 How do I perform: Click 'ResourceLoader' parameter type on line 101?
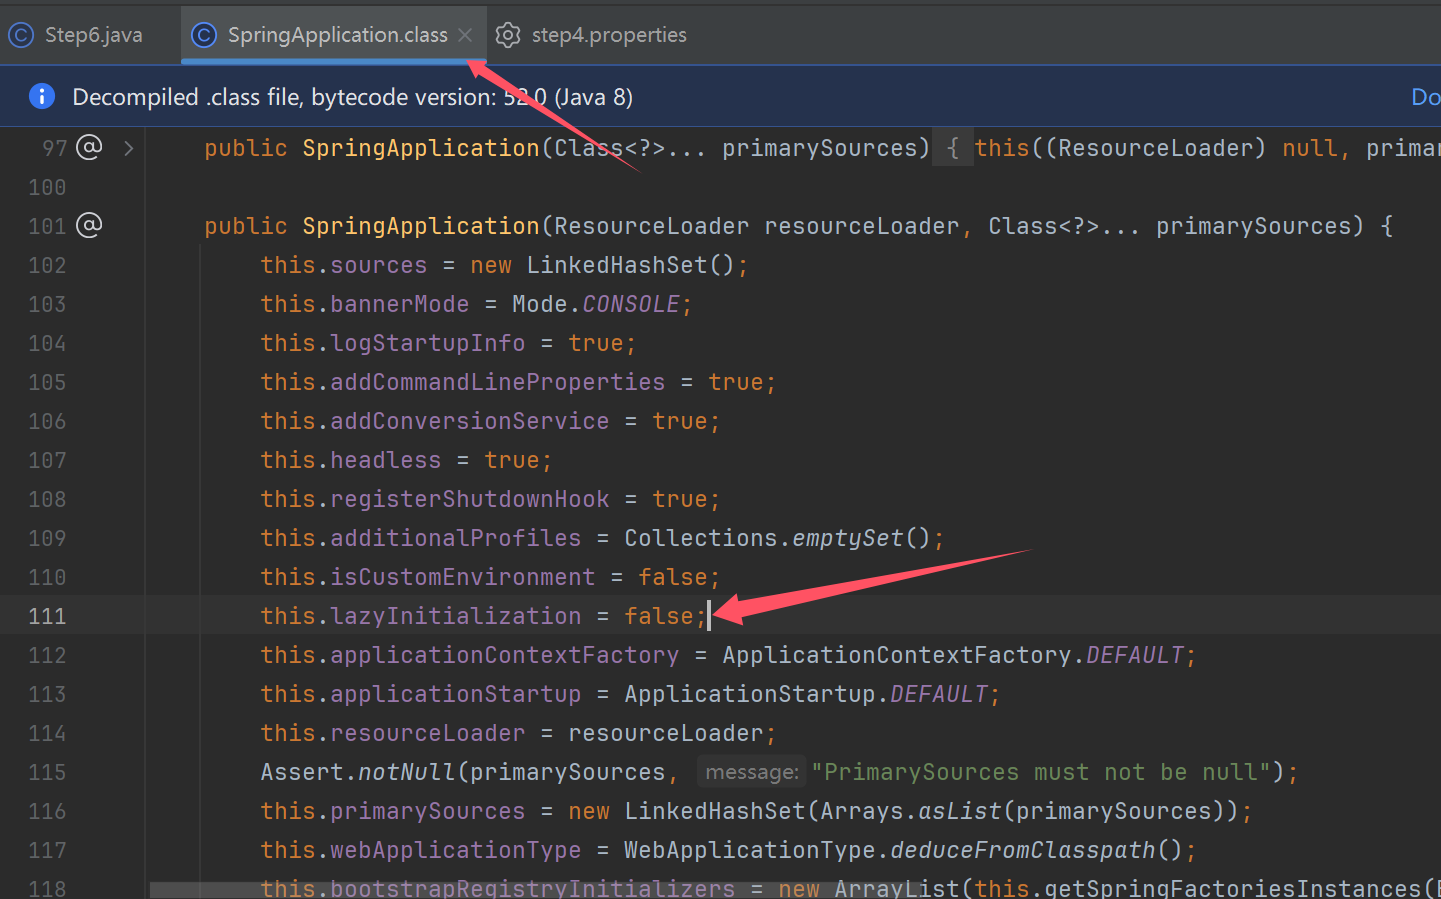pyautogui.click(x=651, y=226)
